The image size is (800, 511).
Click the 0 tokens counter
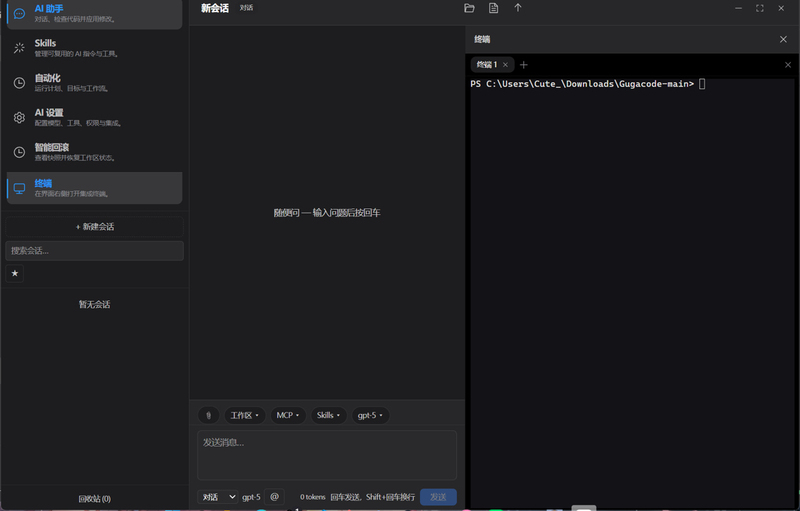(x=313, y=497)
